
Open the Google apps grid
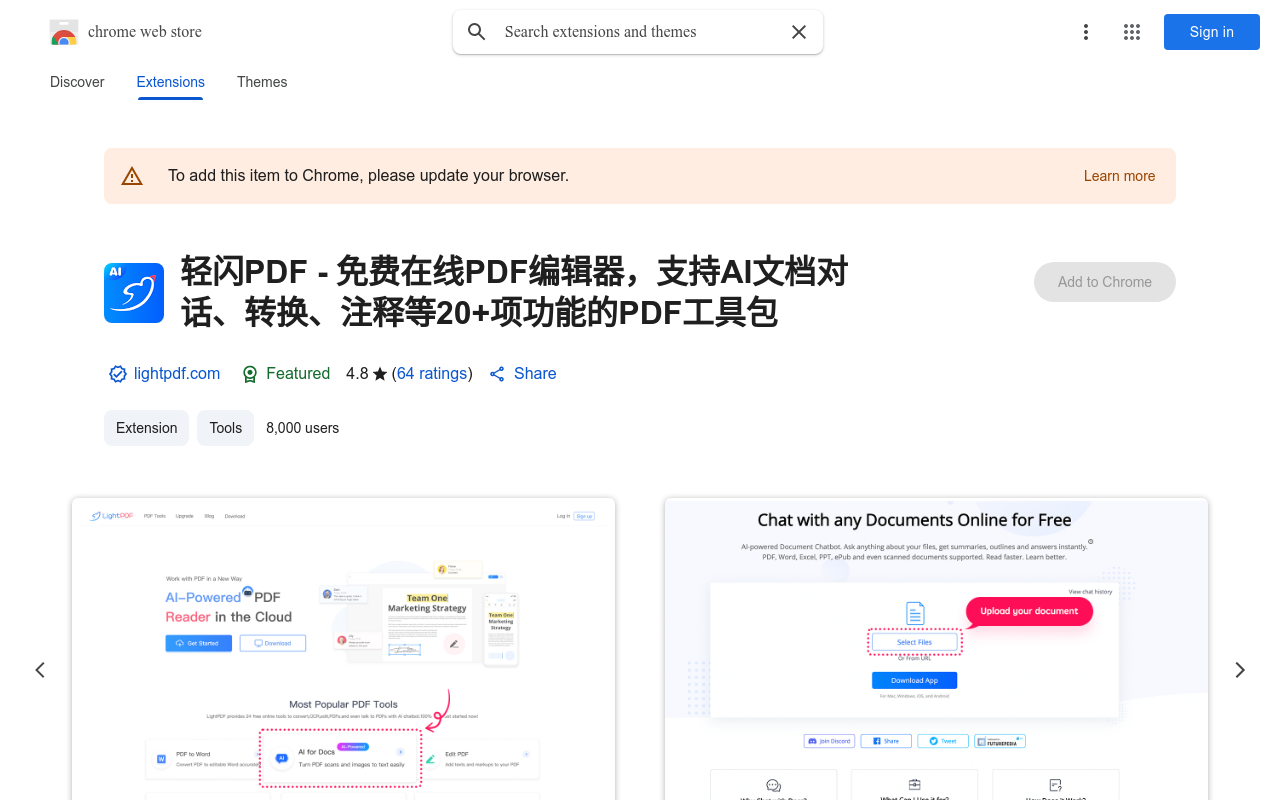[x=1132, y=32]
